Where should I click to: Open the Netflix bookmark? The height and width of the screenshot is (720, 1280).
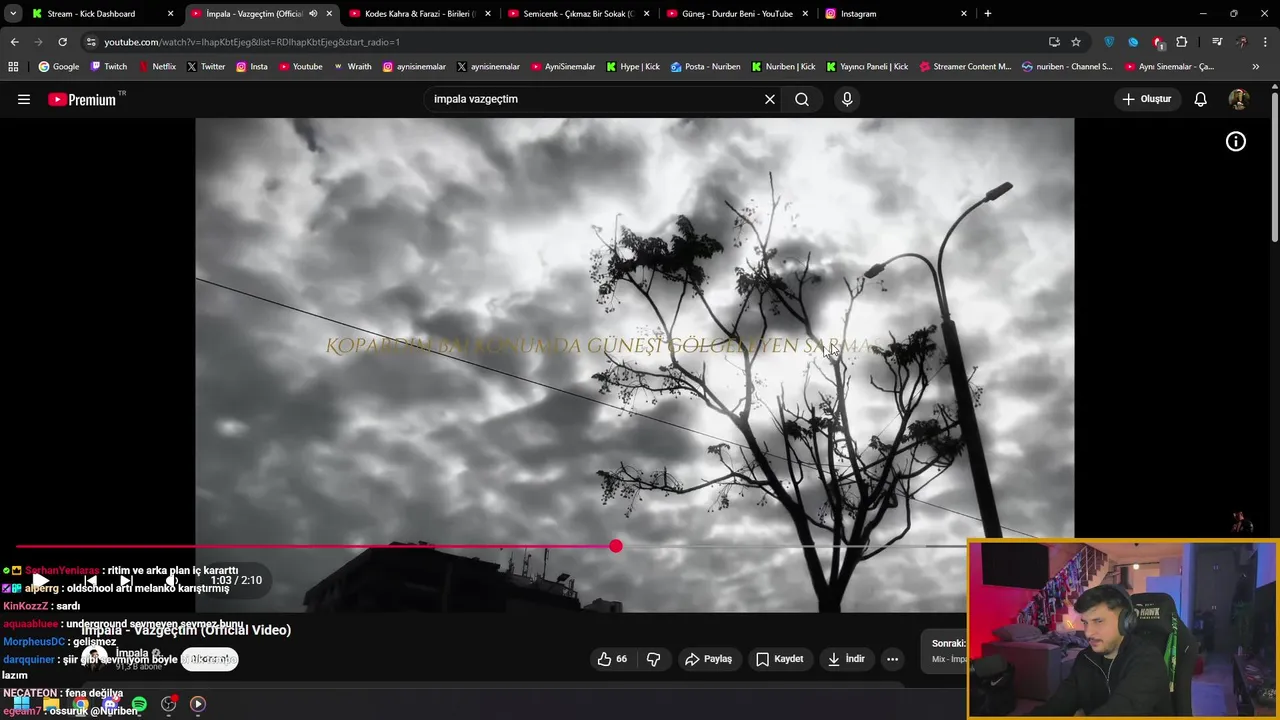tap(157, 67)
